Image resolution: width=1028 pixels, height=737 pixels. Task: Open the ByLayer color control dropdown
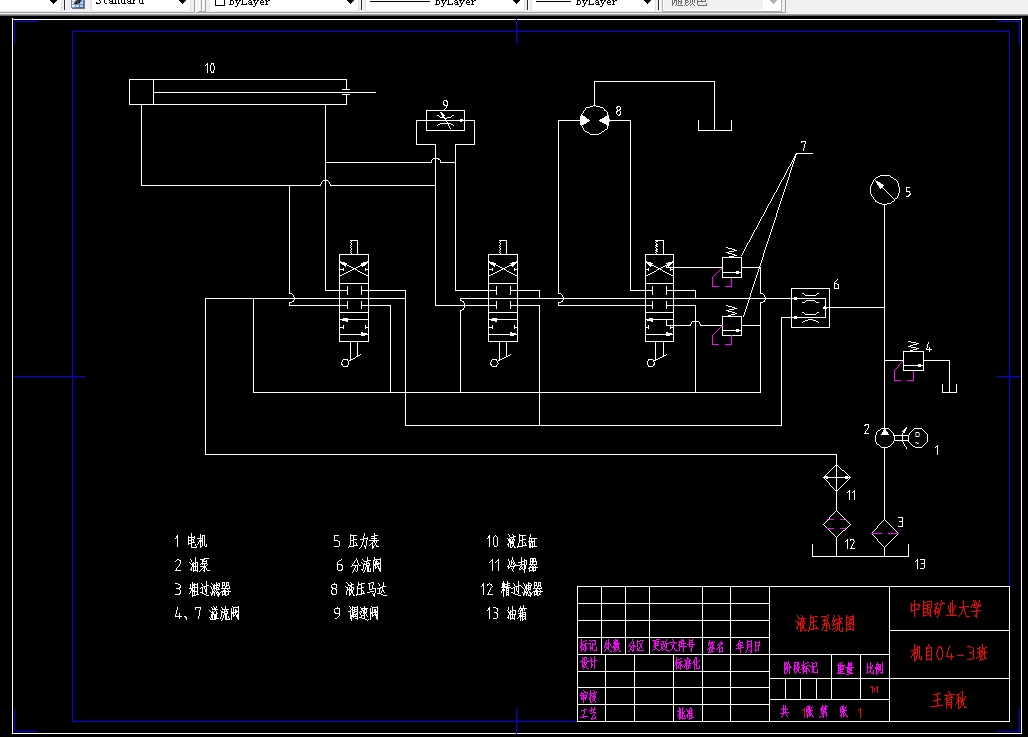pos(284,3)
